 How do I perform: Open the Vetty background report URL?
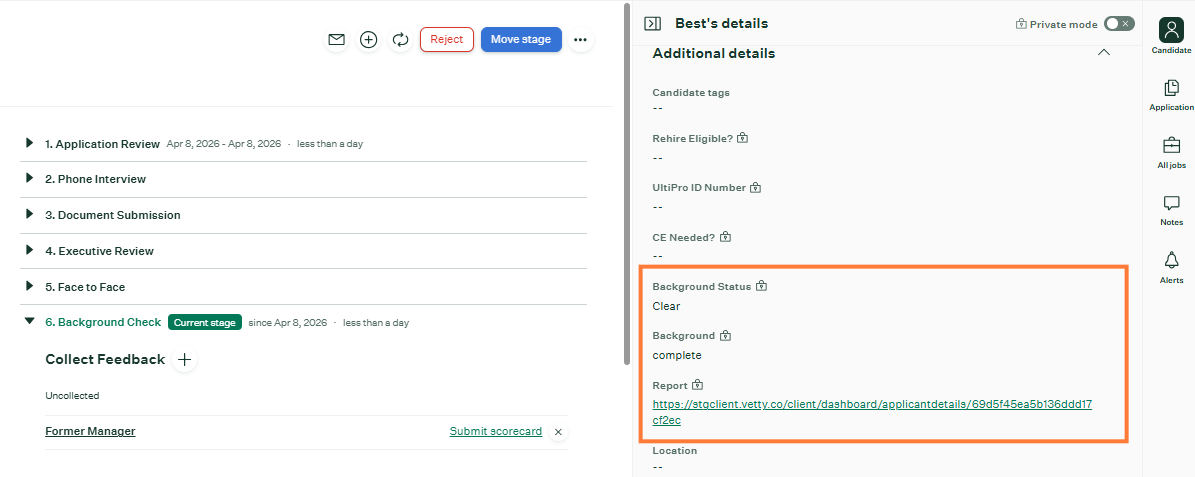[873, 412]
